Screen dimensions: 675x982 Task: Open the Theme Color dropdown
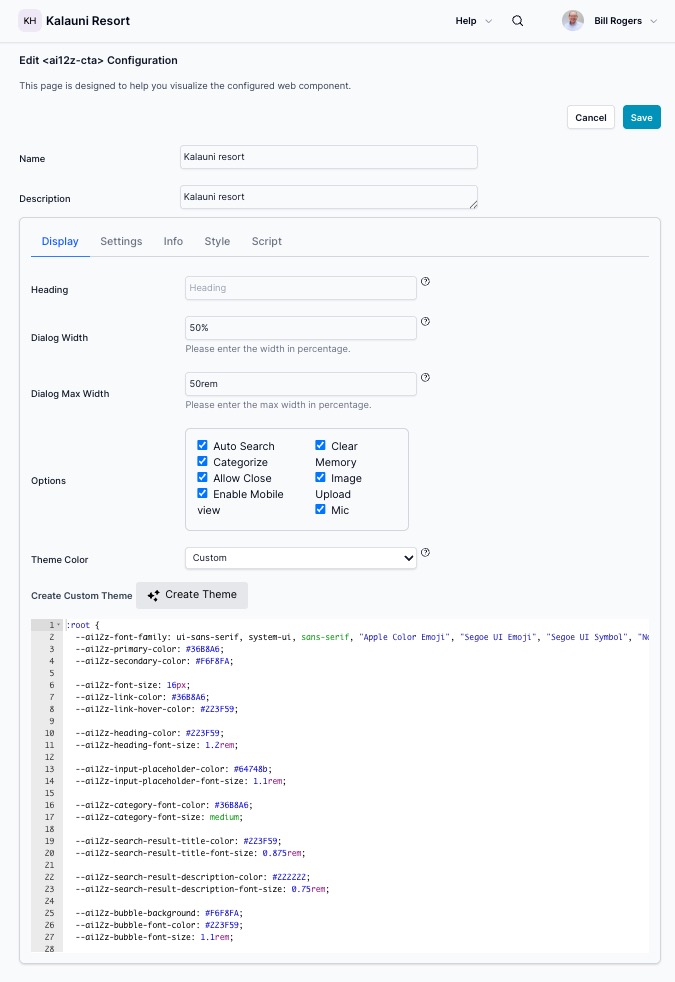300,558
